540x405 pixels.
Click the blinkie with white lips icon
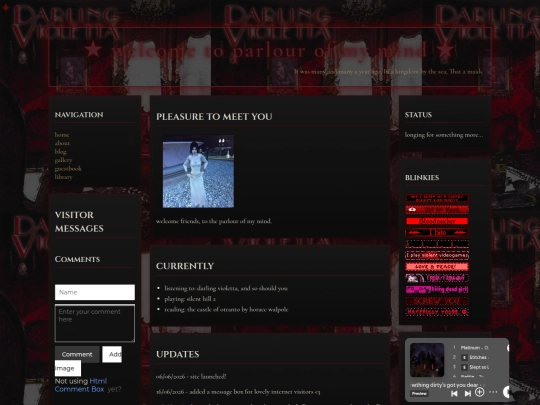(x=437, y=210)
